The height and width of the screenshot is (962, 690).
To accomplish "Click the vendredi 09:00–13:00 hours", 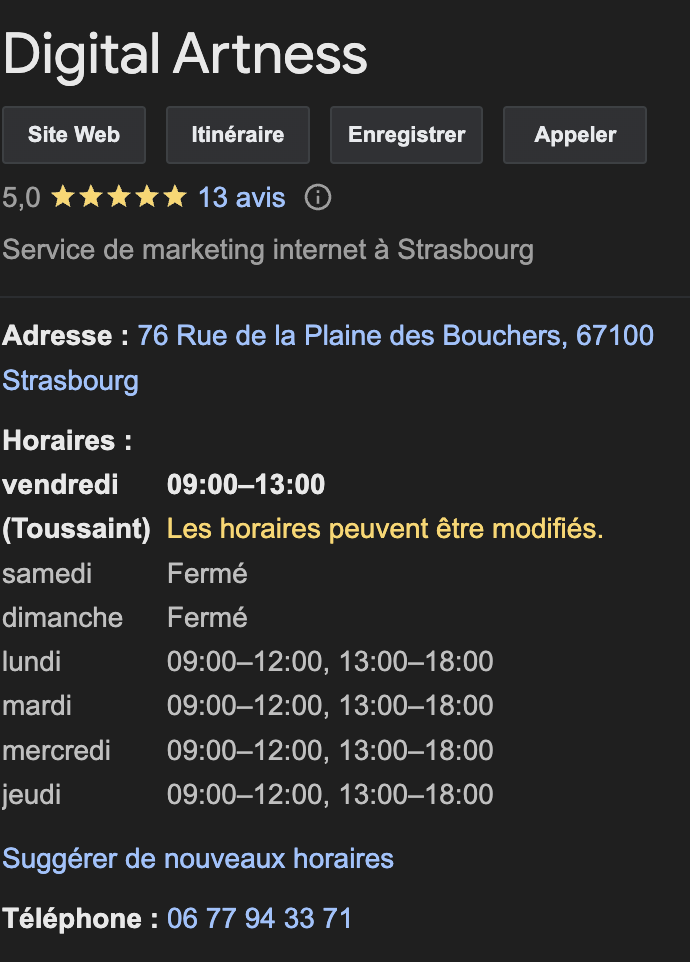I will click(245, 485).
